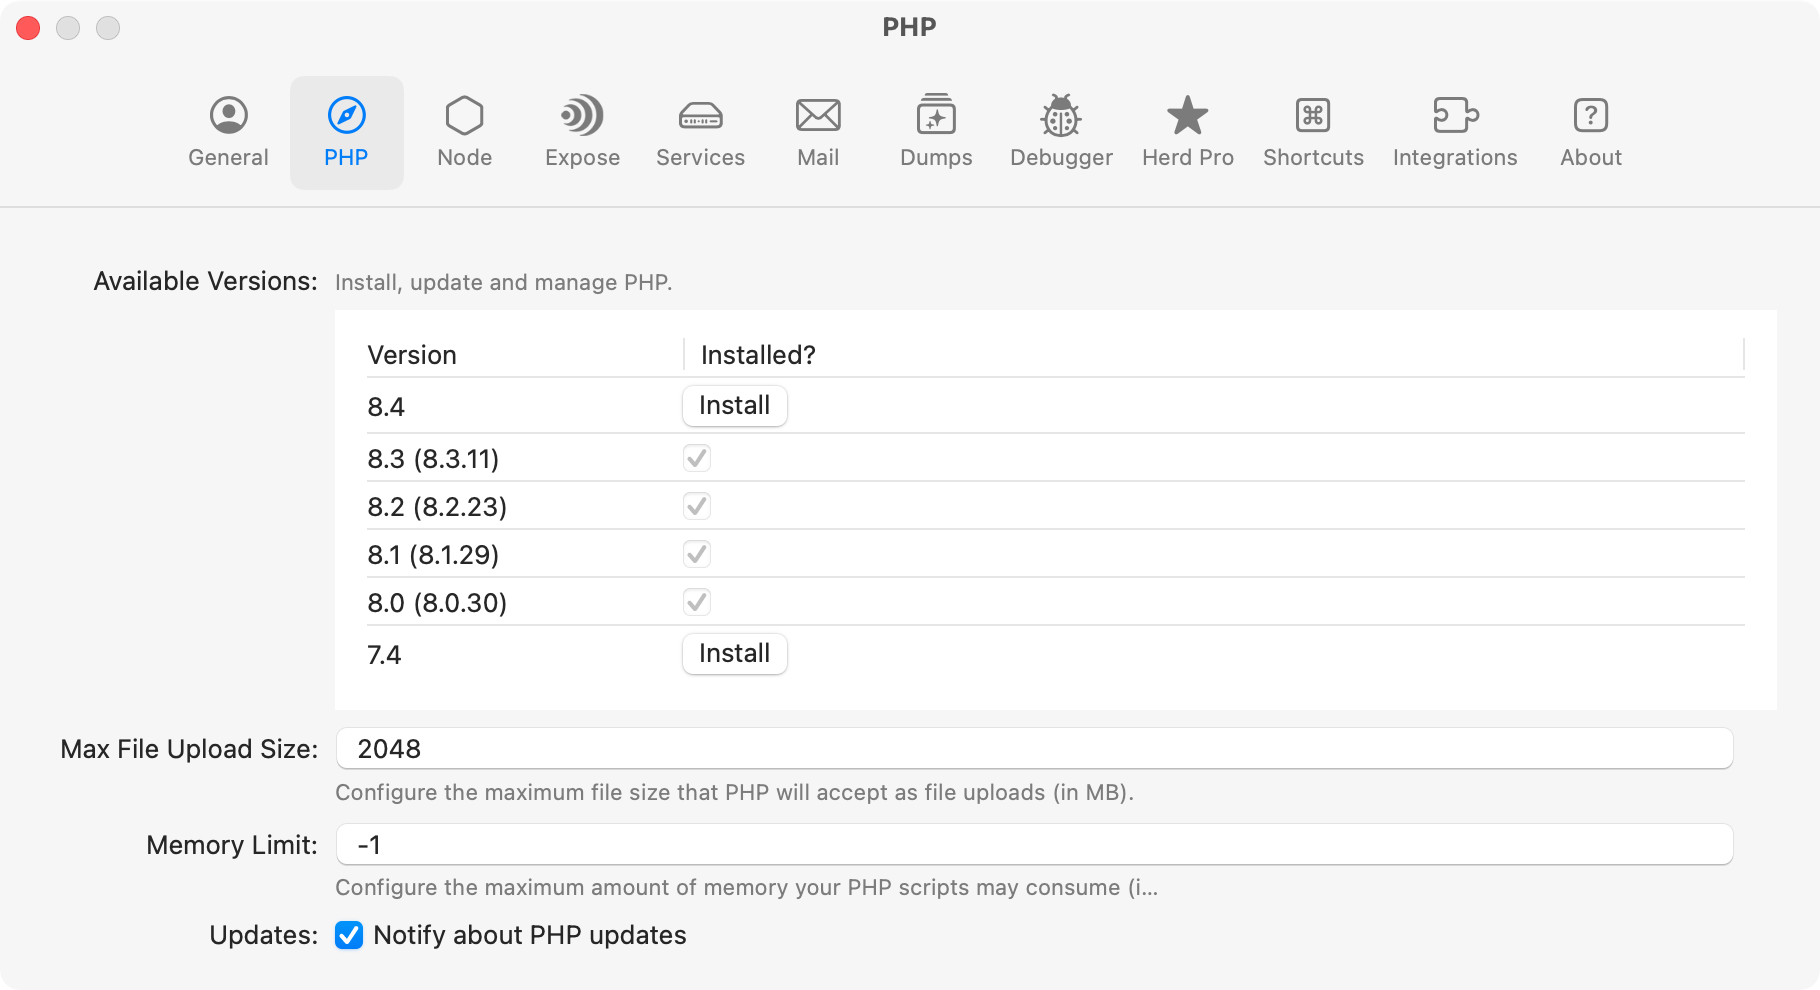Viewport: 1820px width, 990px height.
Task: Install PHP version 8.4
Action: pos(734,406)
